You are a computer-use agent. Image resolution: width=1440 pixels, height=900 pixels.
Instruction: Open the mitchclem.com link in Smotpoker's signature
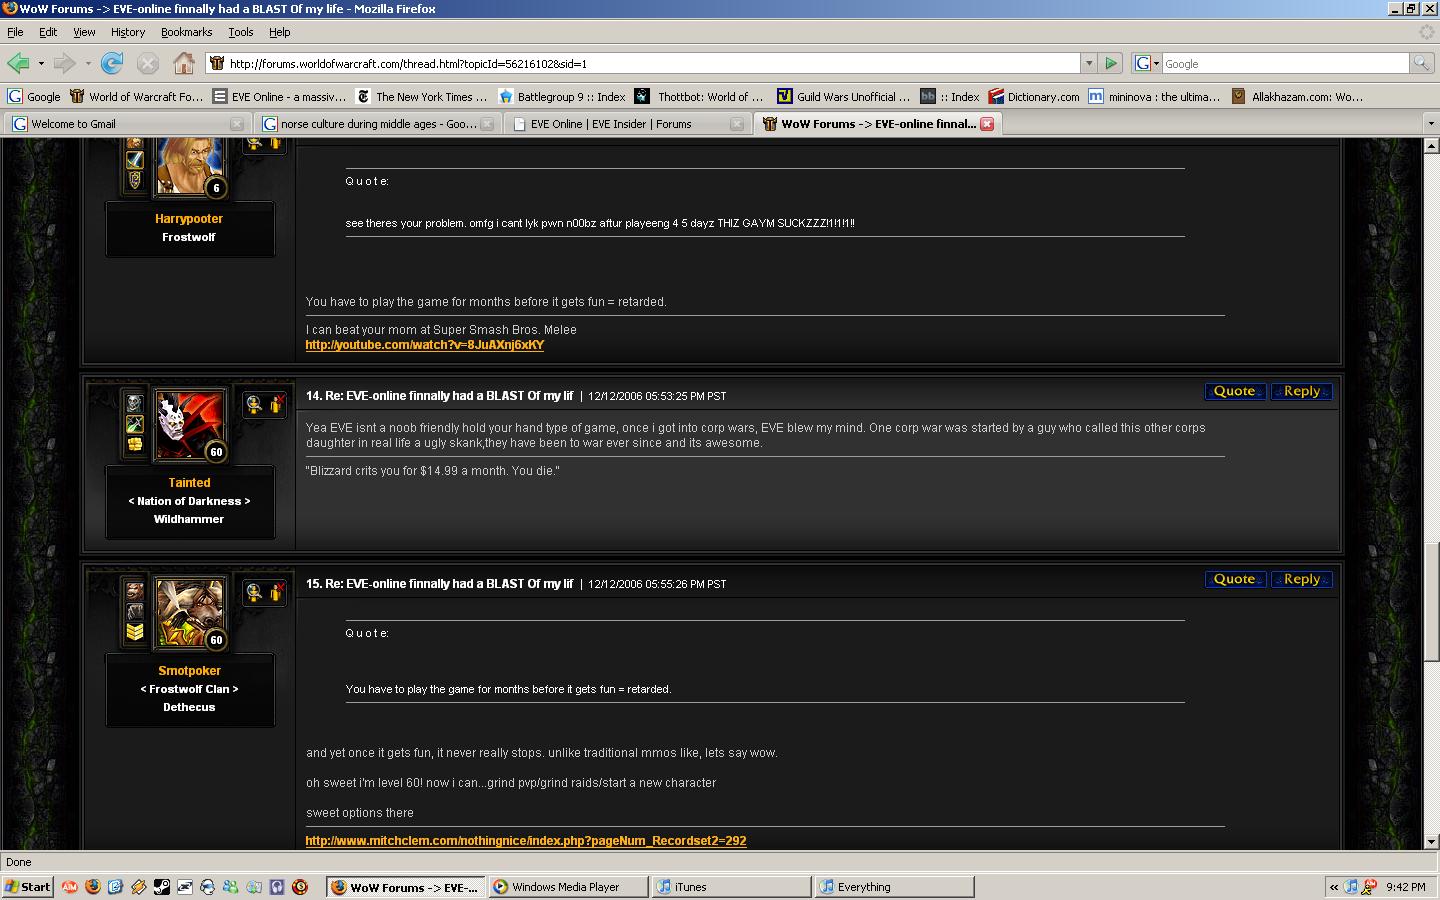526,841
